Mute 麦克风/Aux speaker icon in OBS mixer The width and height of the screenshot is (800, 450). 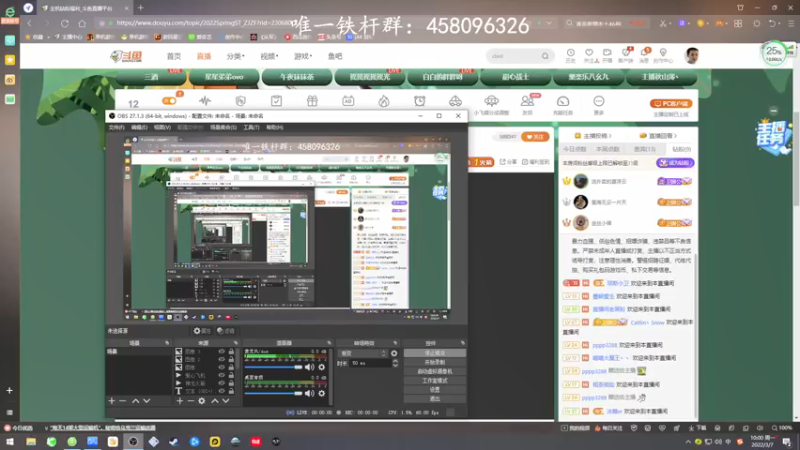(309, 367)
